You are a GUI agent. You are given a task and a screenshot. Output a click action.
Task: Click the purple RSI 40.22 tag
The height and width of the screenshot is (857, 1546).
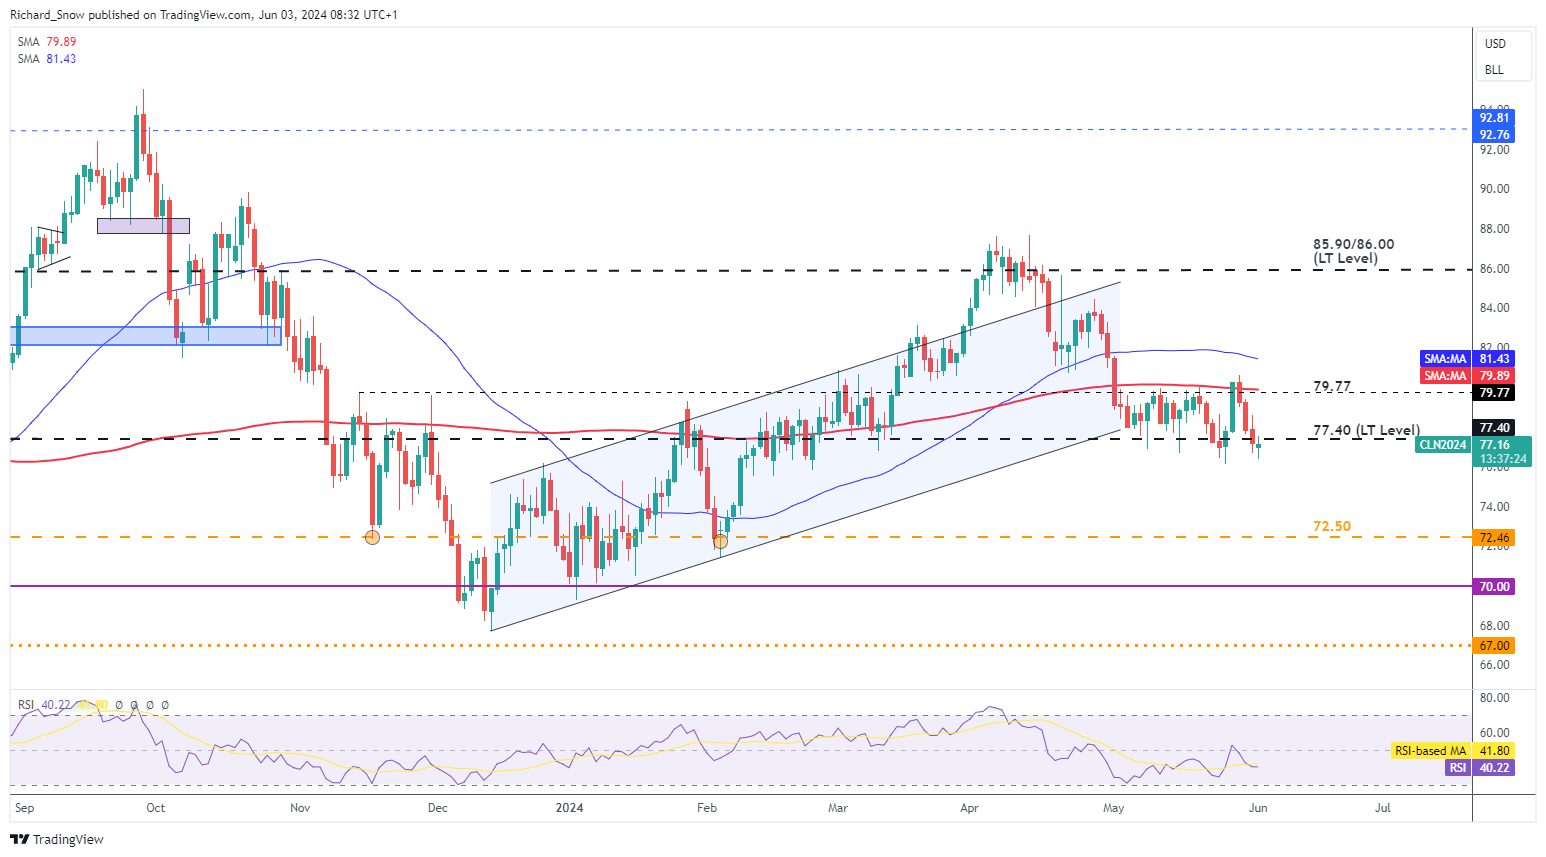1479,767
